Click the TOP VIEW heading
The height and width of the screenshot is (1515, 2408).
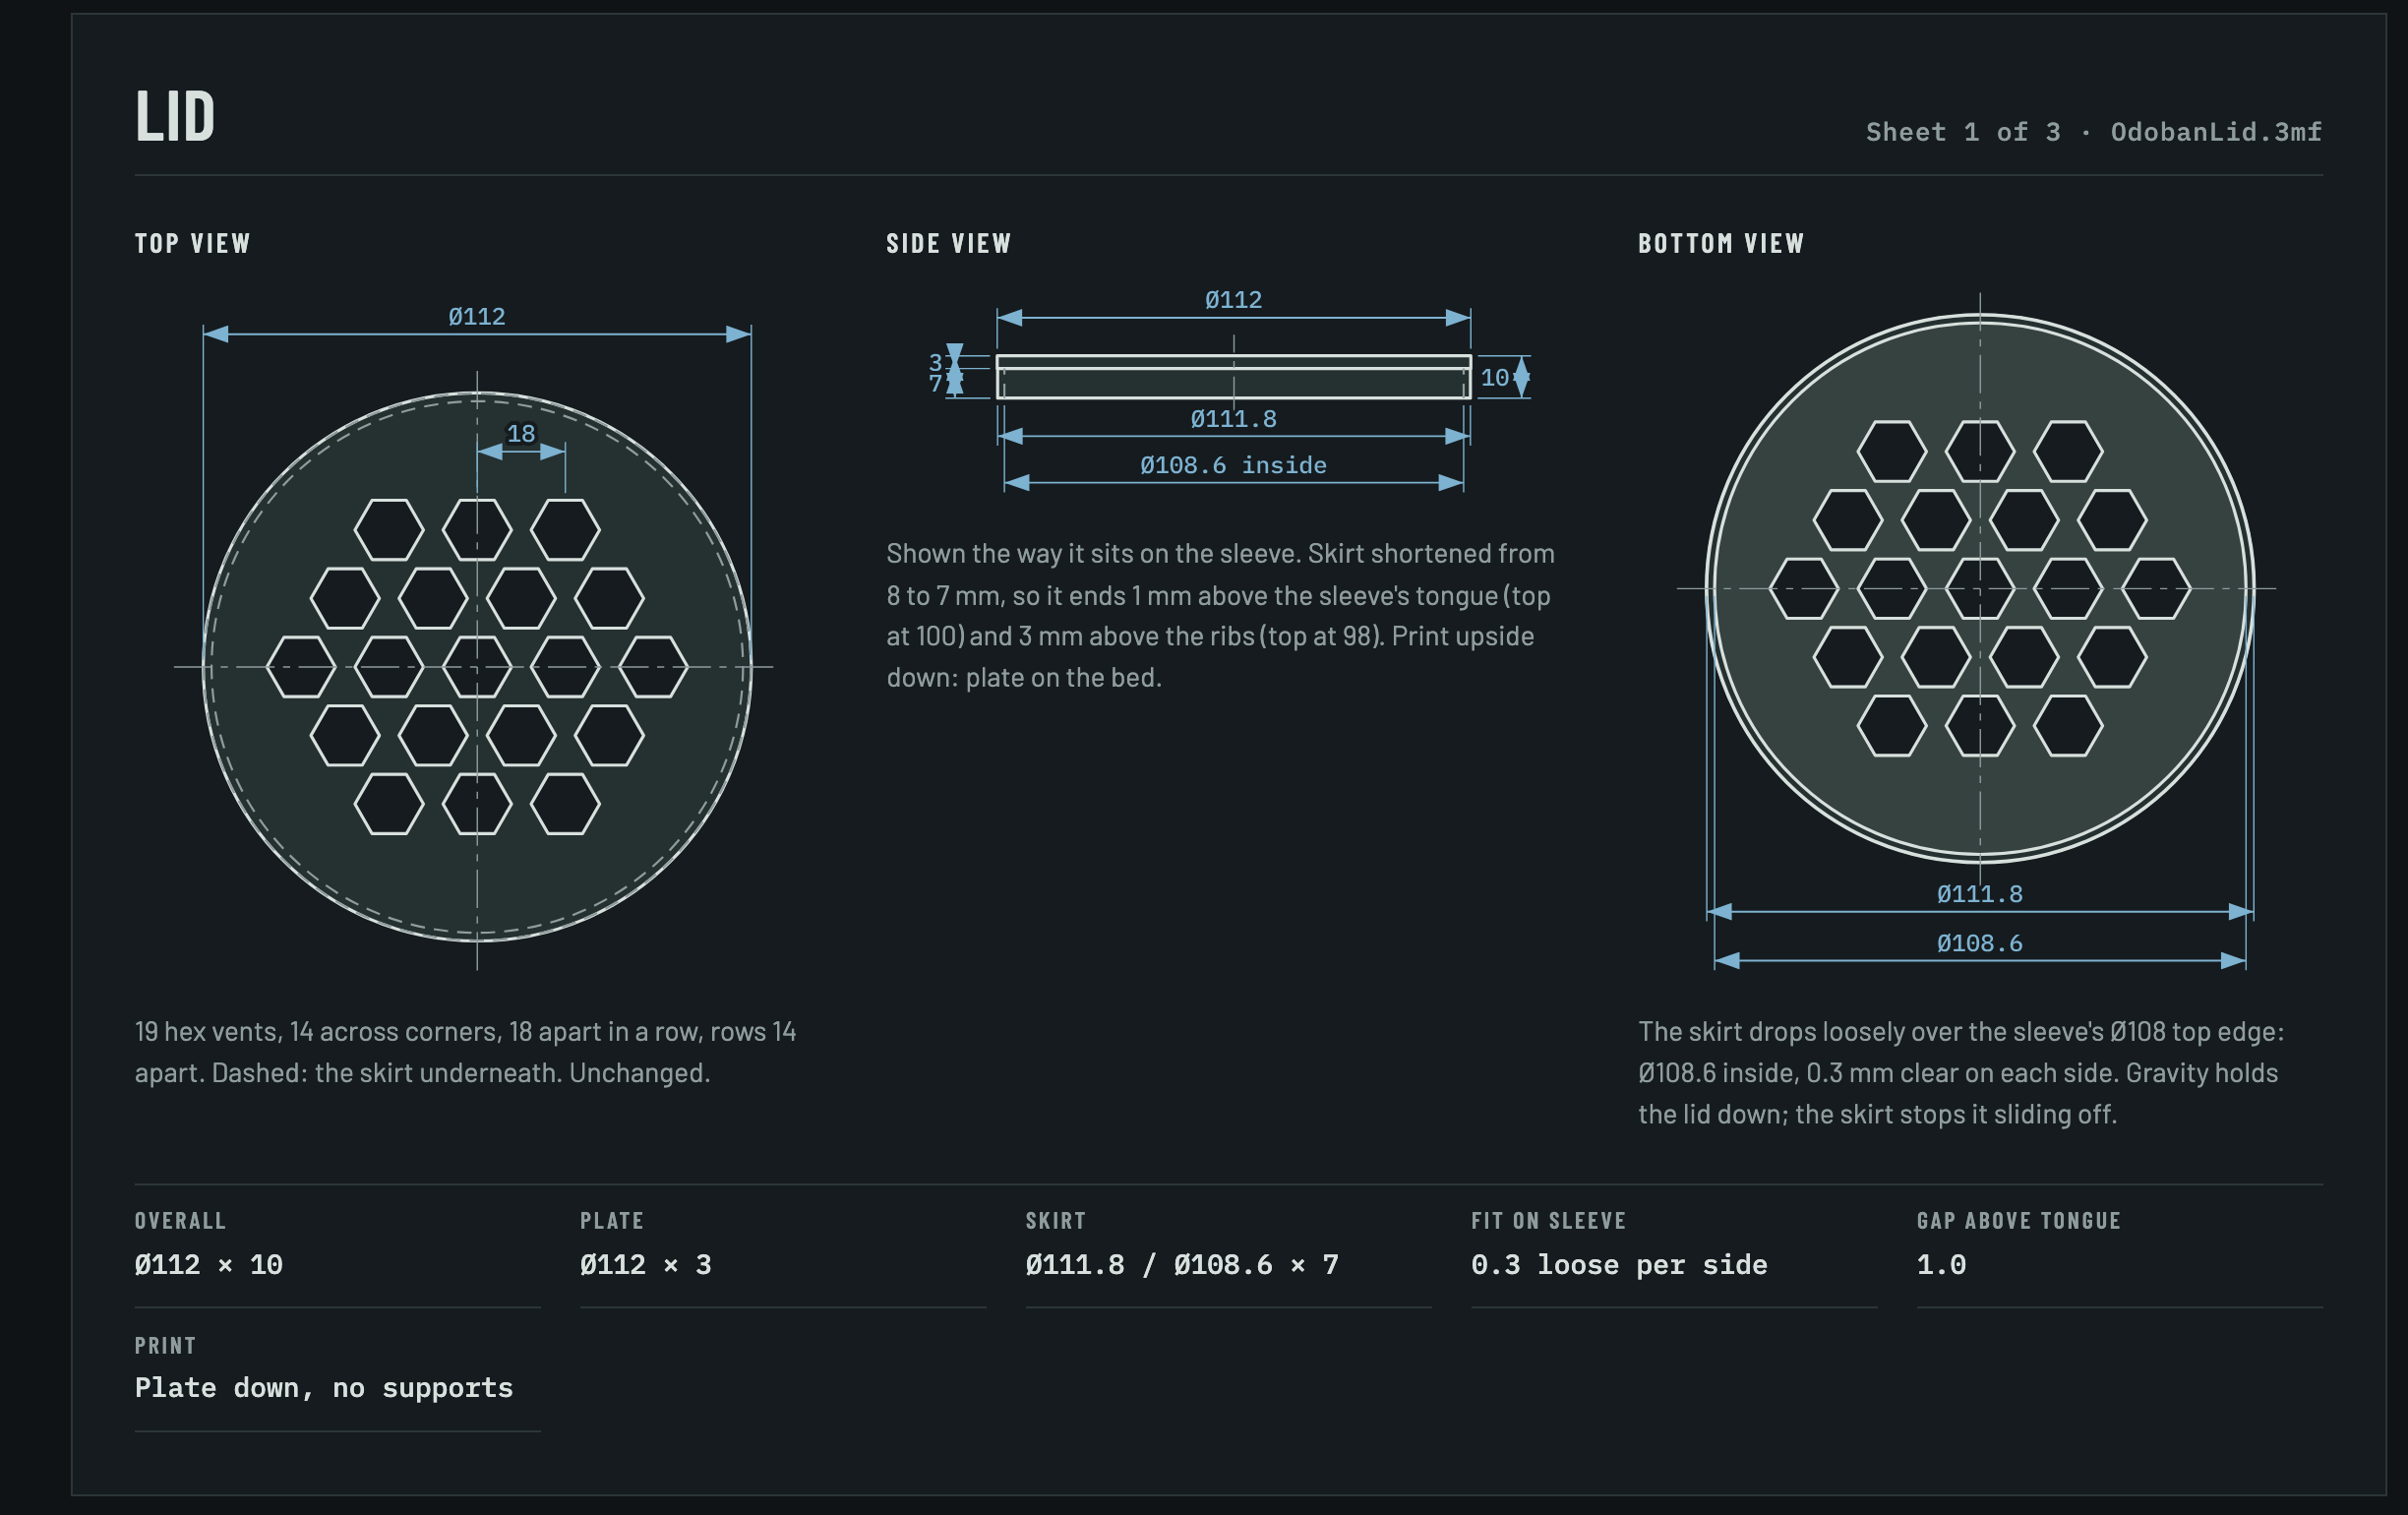193,243
